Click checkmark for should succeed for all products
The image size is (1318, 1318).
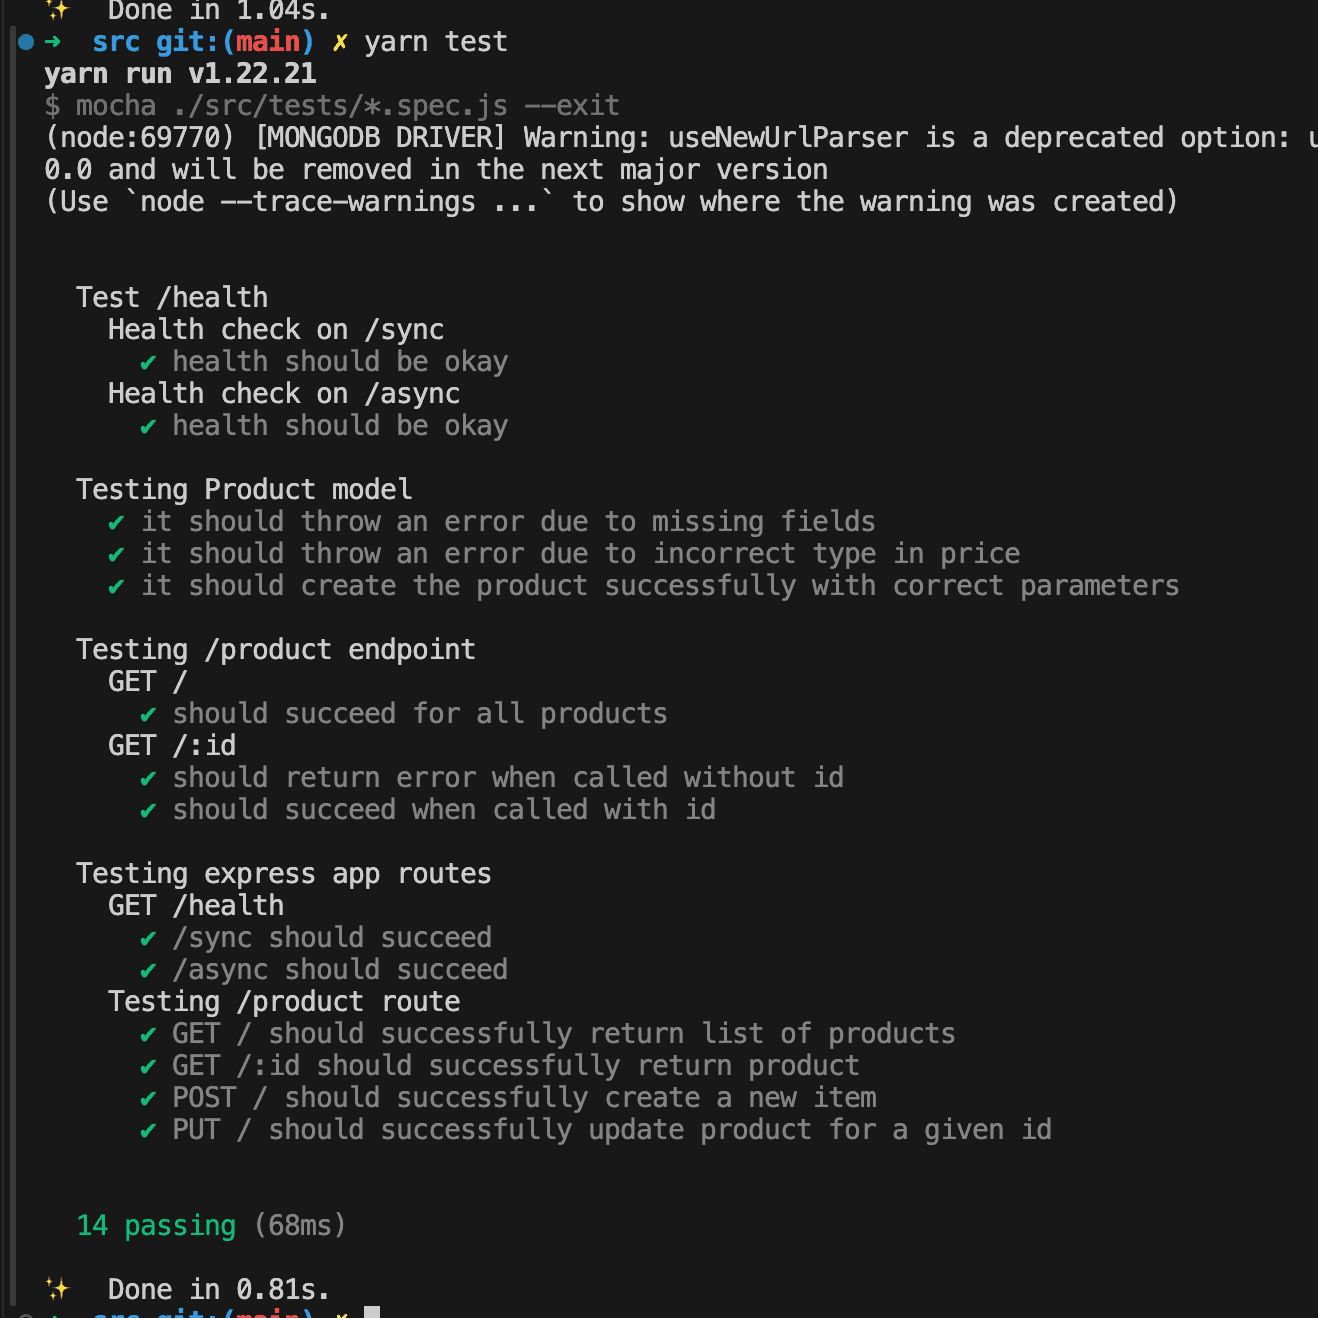[x=148, y=715]
